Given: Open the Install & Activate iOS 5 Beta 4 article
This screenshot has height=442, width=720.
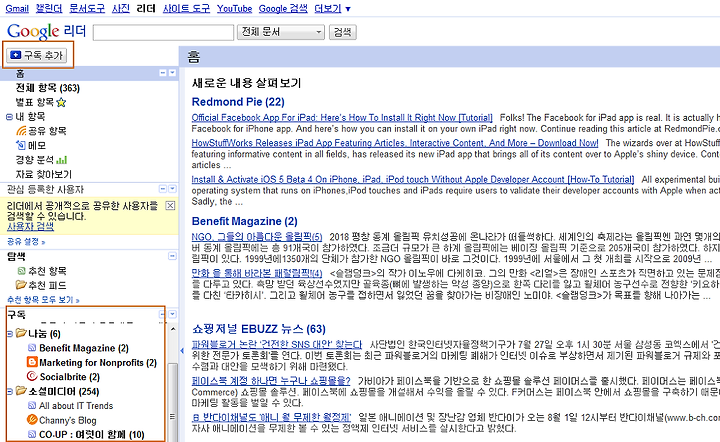Looking at the screenshot, I should (413, 179).
